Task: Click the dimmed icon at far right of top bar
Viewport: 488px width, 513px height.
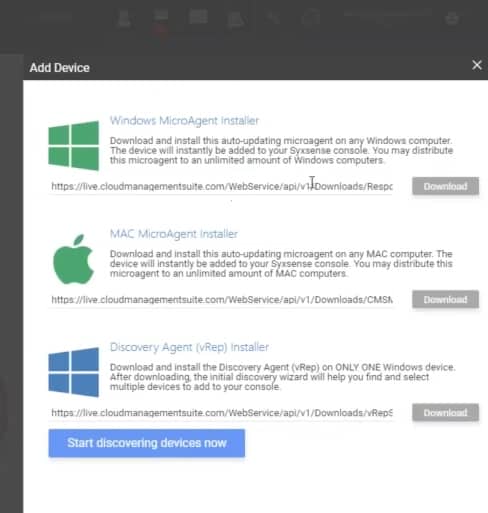Action: pyautogui.click(x=452, y=18)
